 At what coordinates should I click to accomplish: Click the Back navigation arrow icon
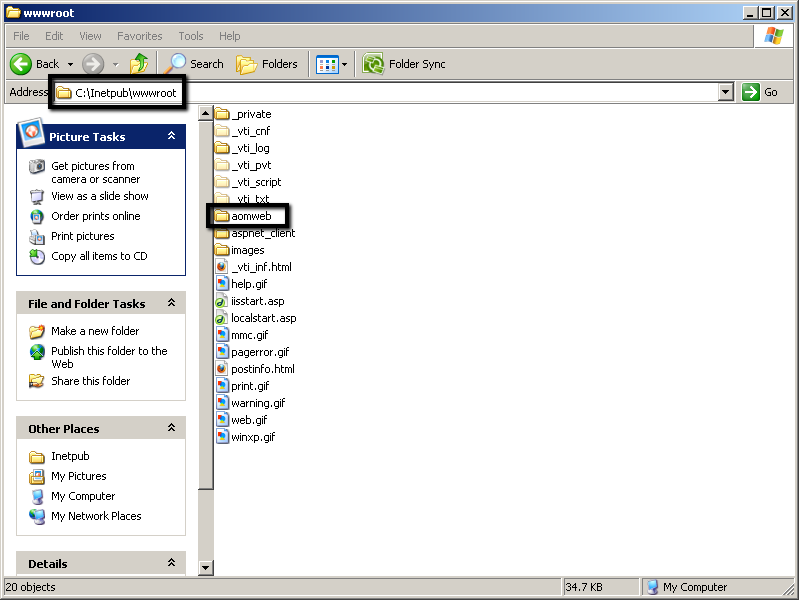pyautogui.click(x=21, y=64)
